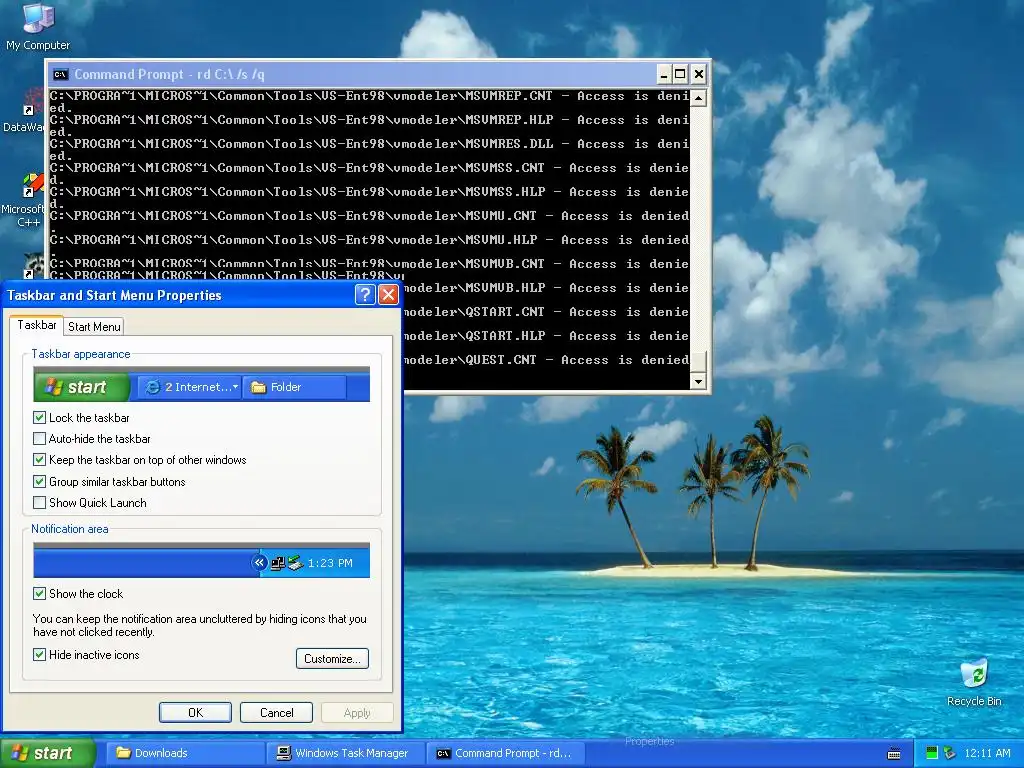Click the Windows flag on the Start button

coord(20,753)
